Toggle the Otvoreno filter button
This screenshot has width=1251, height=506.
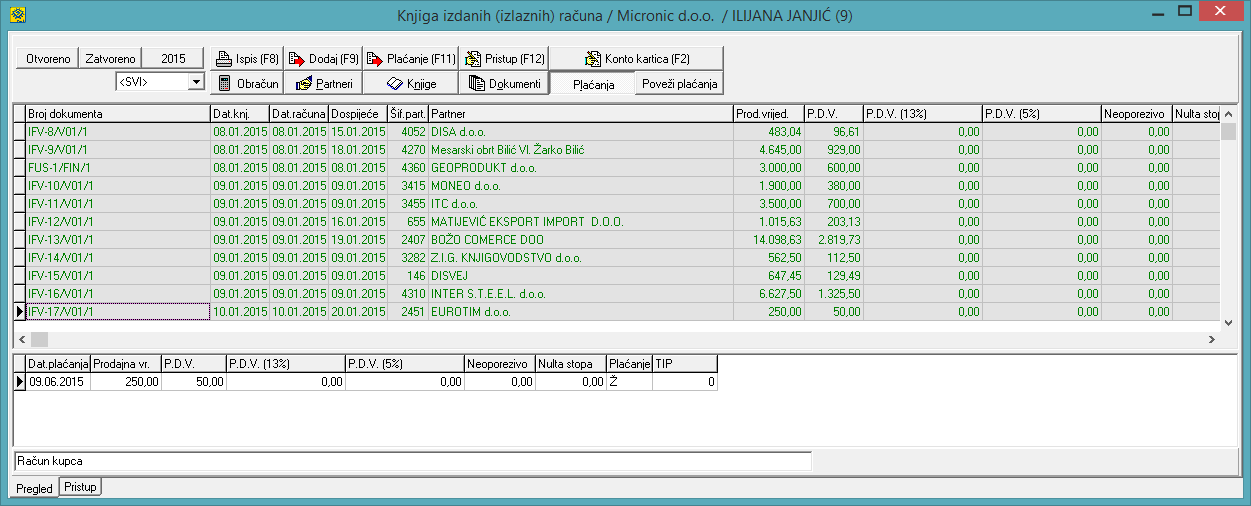click(48, 59)
